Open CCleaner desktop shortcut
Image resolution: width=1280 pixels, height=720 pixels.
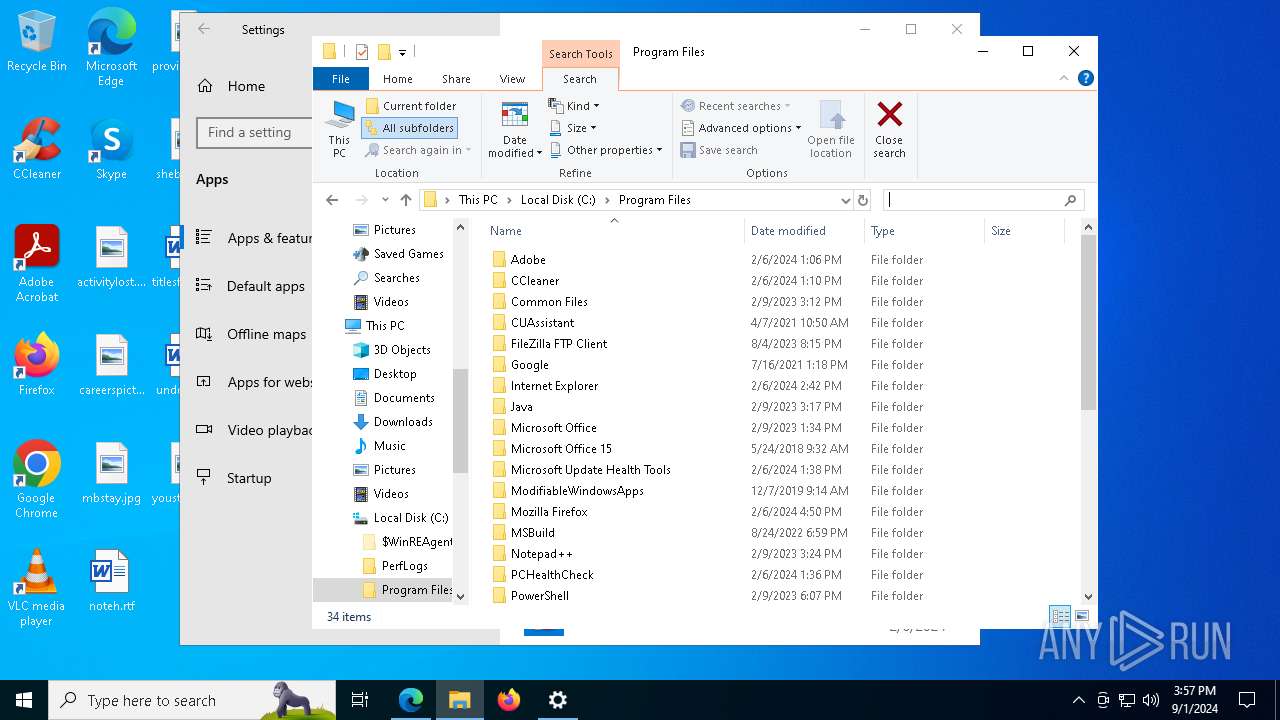[37, 148]
